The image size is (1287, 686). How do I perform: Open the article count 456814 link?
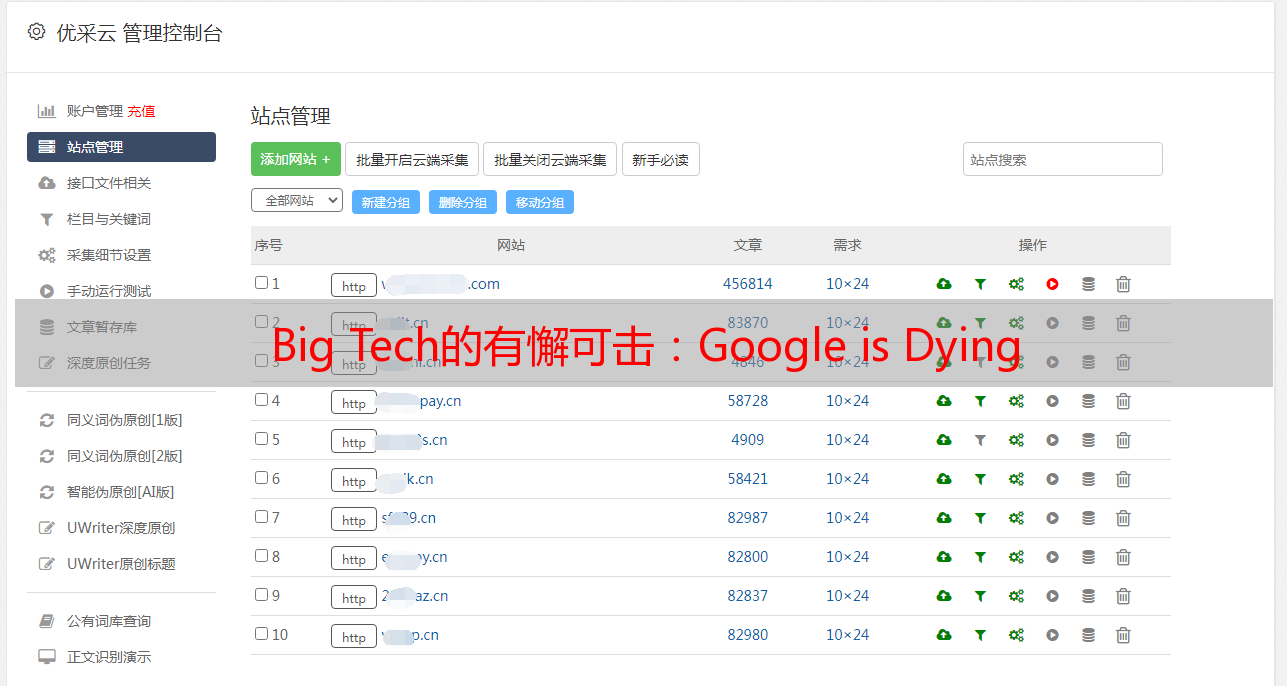[747, 284]
